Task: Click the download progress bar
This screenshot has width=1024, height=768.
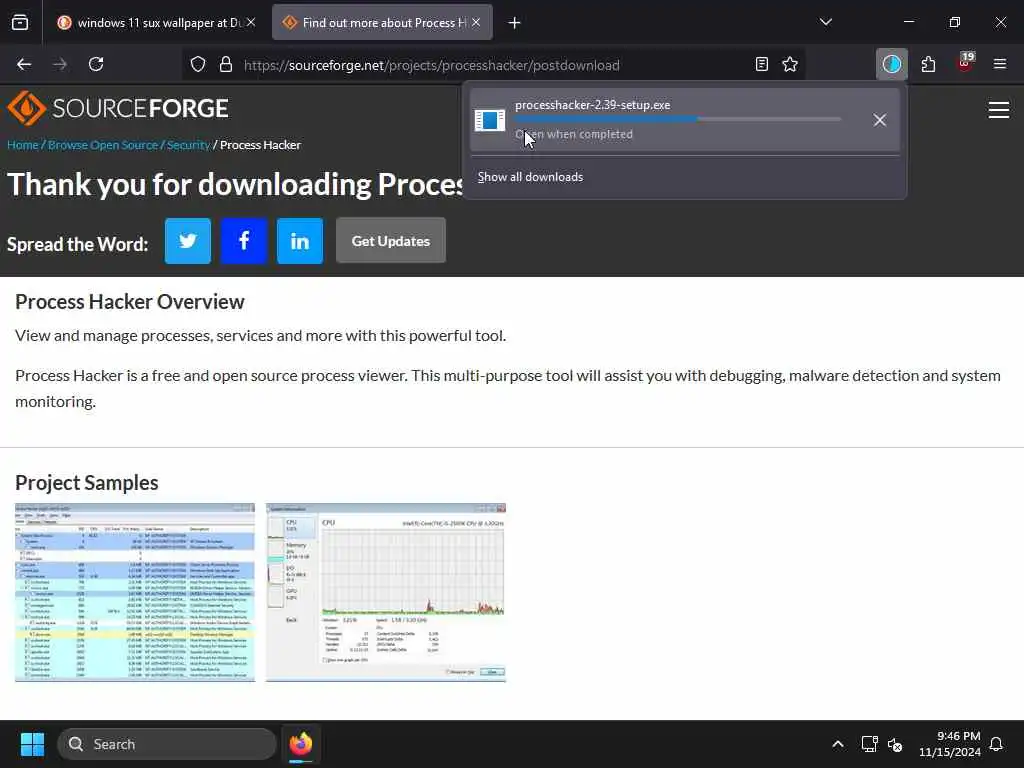Action: coord(678,120)
